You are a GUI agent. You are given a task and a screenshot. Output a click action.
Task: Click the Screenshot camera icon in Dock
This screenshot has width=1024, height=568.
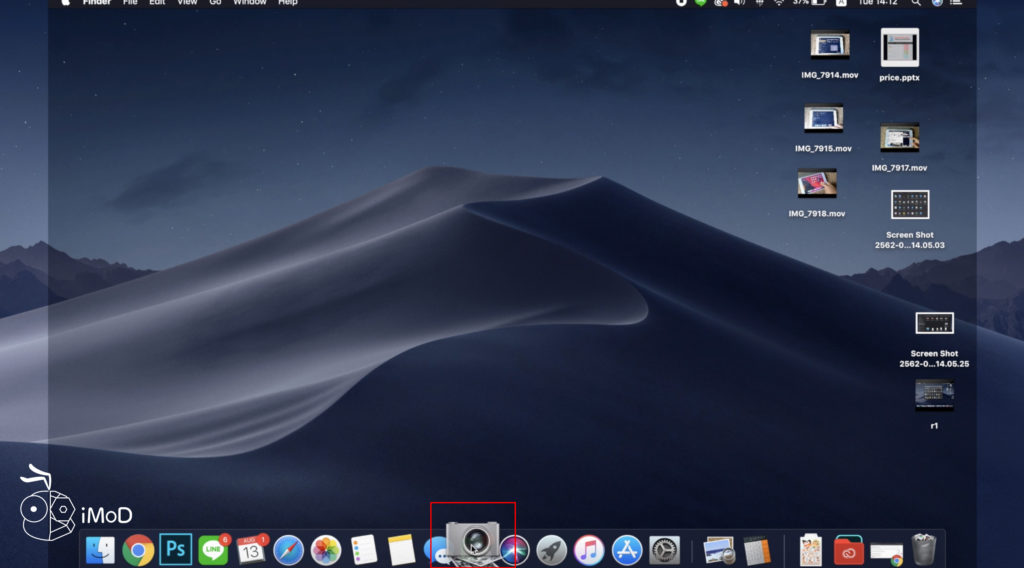click(473, 541)
